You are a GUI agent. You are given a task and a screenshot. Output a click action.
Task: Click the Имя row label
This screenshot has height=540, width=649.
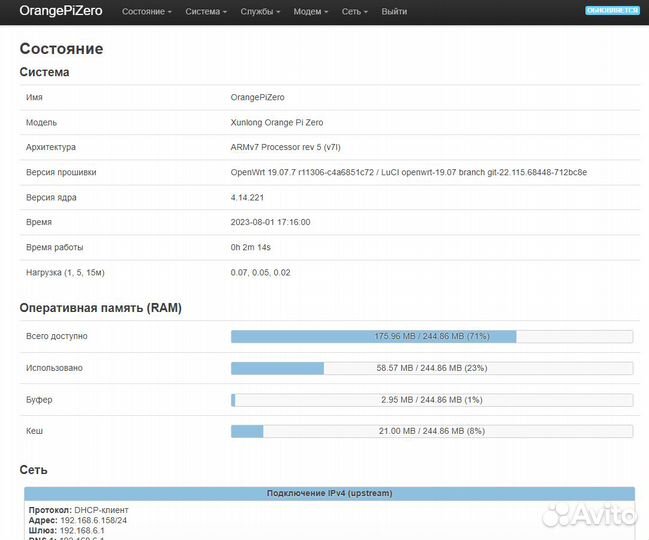pos(34,97)
